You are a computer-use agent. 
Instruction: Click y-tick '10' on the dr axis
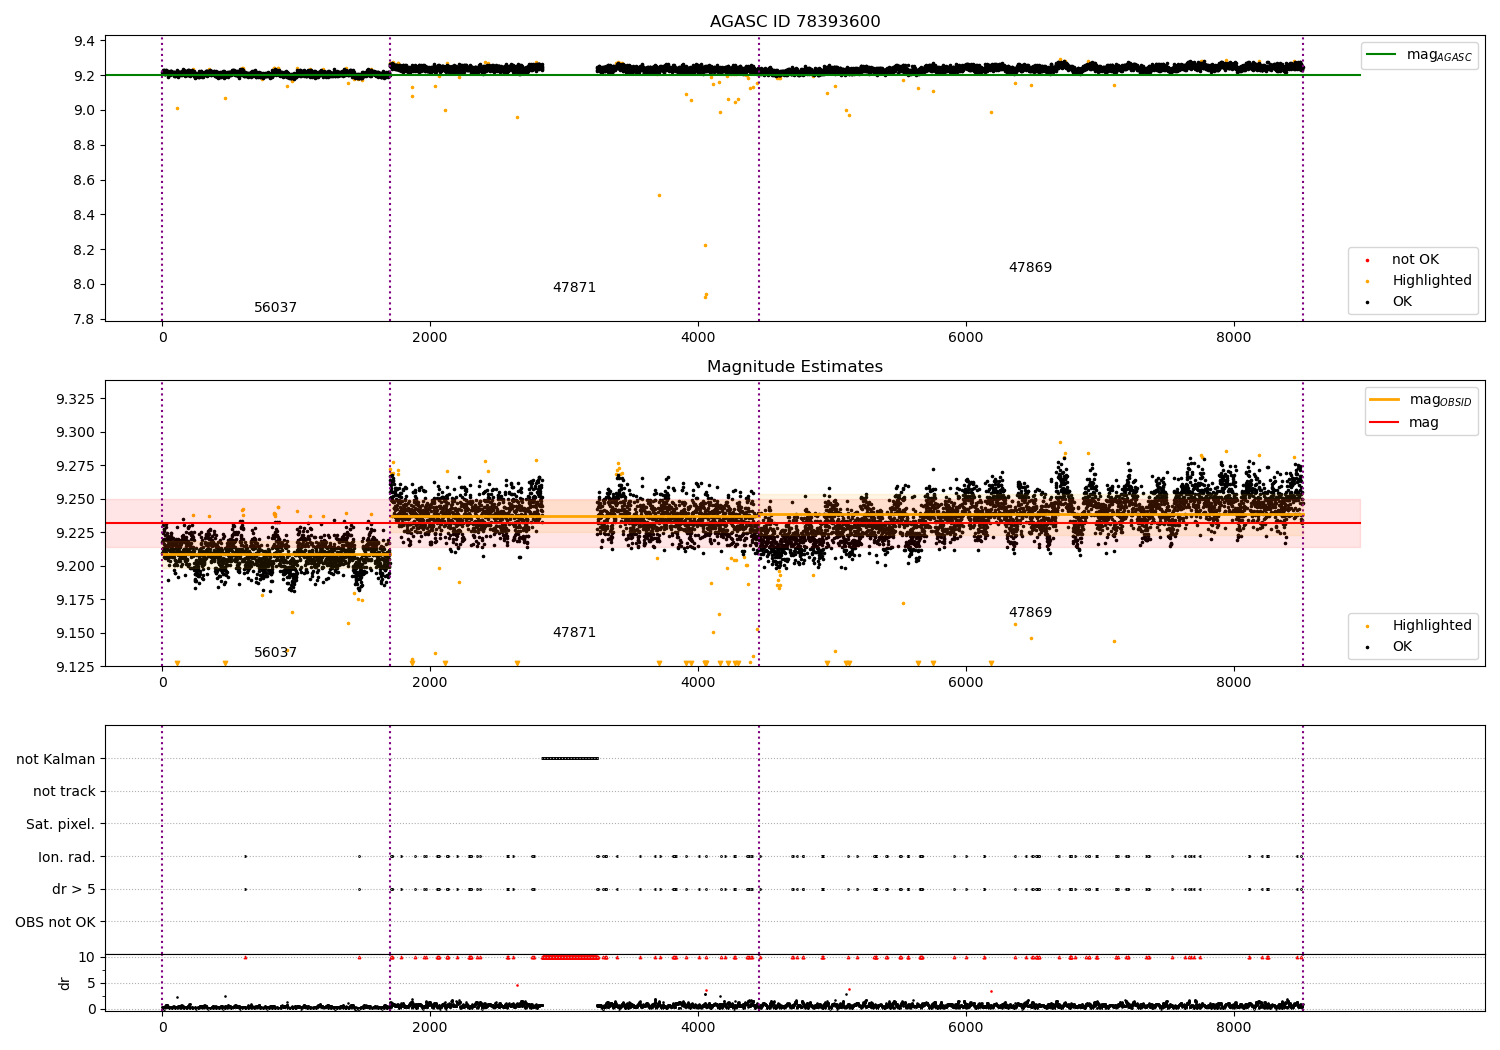point(87,957)
